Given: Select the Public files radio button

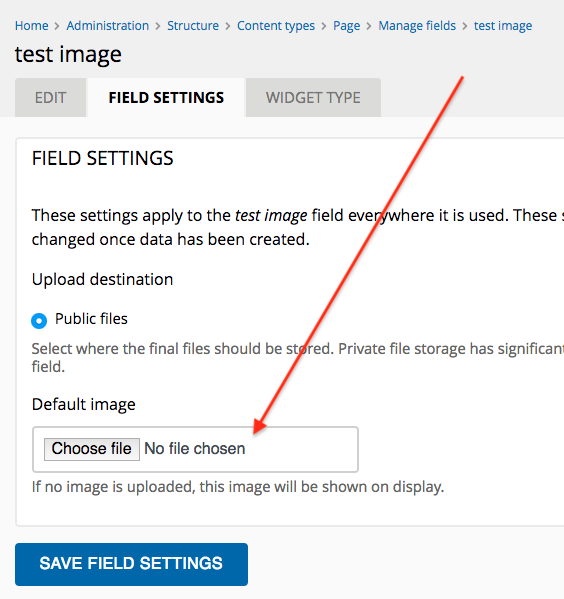Looking at the screenshot, I should coord(39,321).
